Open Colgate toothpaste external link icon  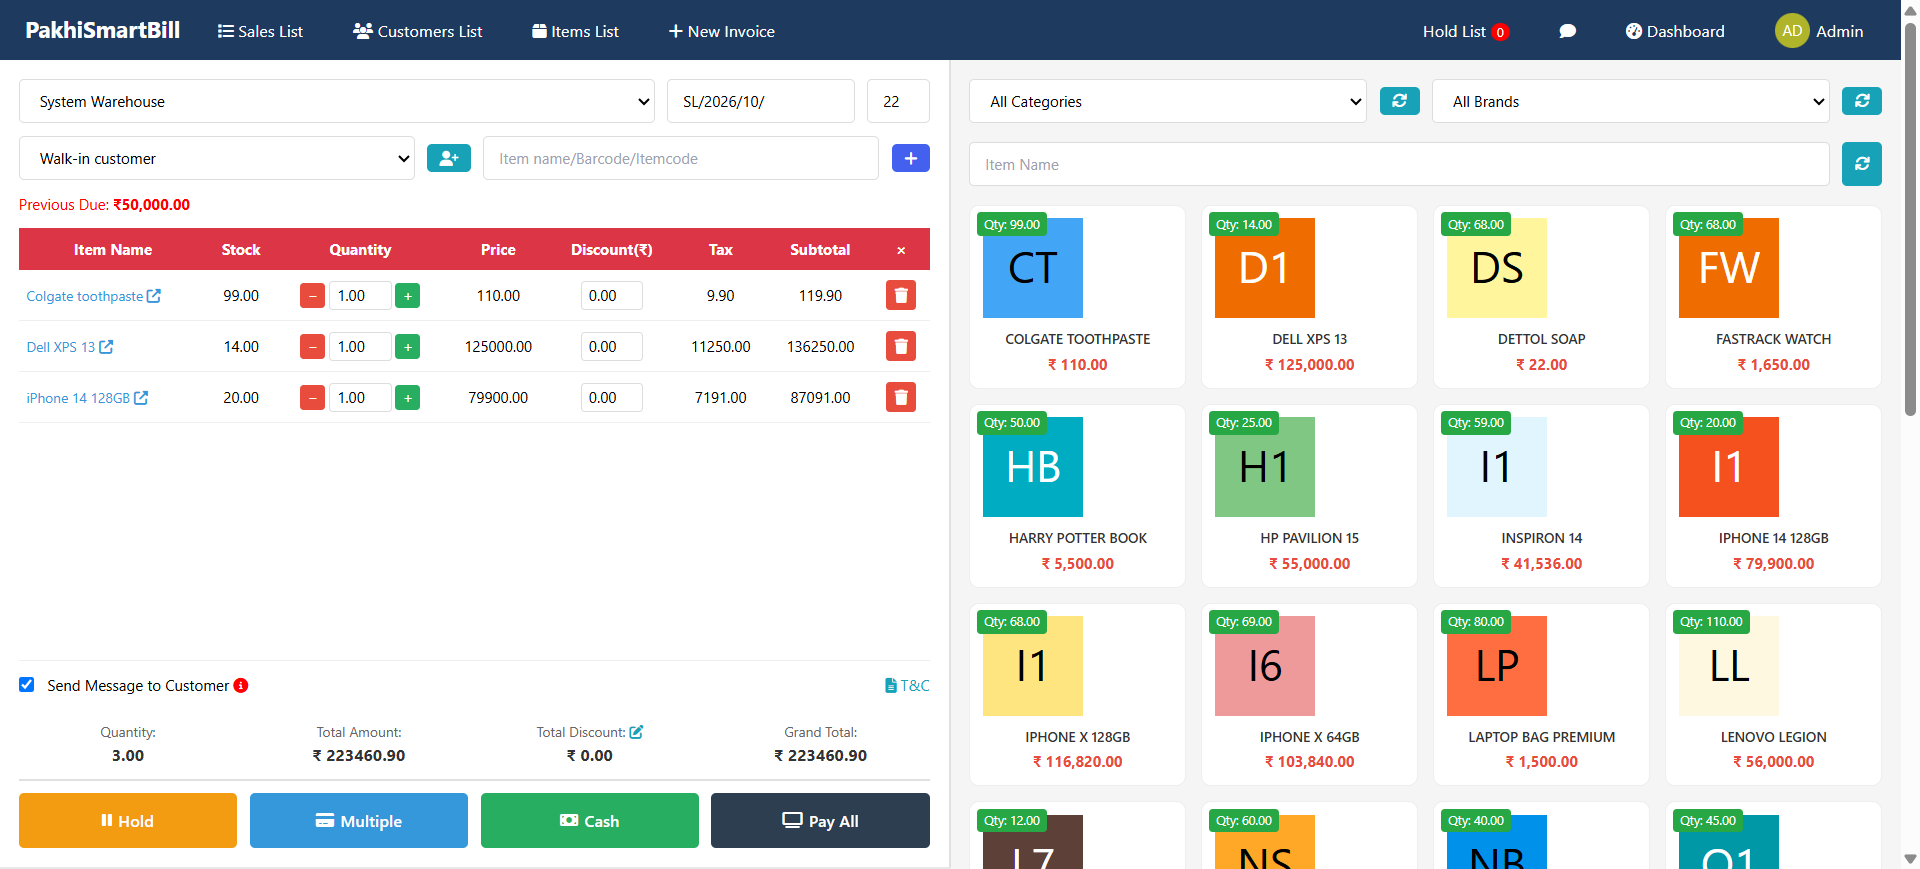pos(154,296)
